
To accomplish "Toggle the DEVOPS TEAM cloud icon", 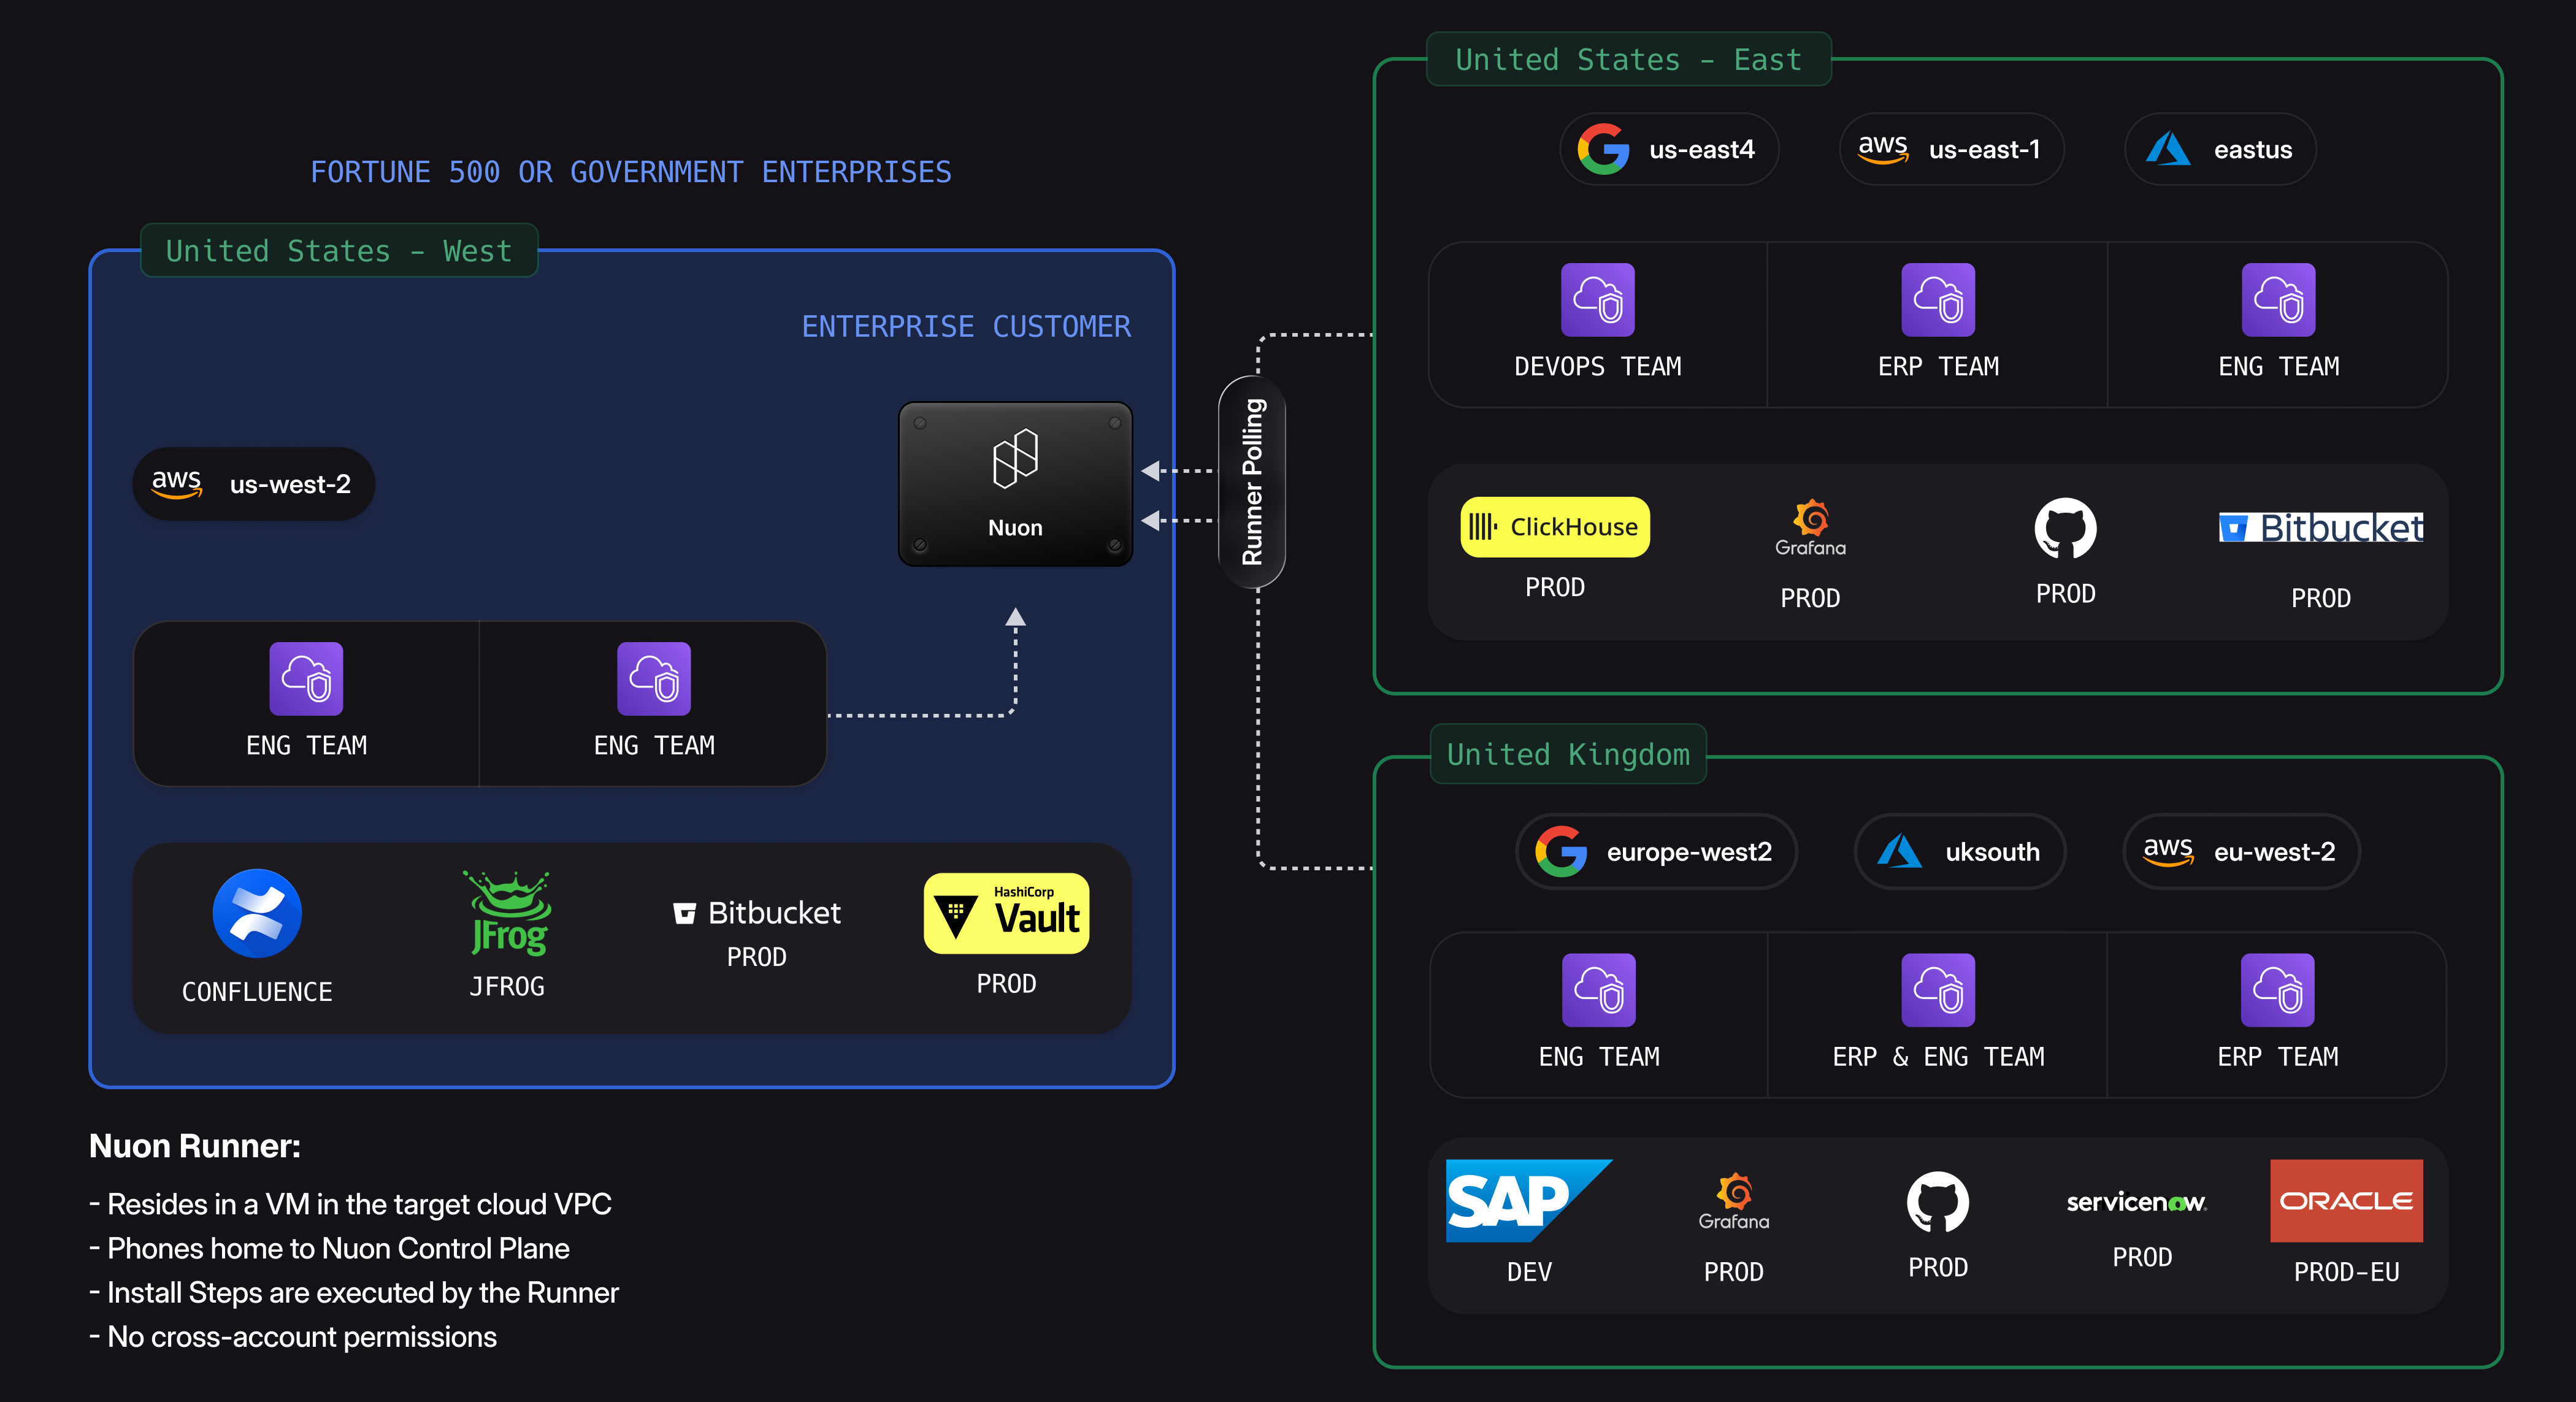I will 1597,300.
